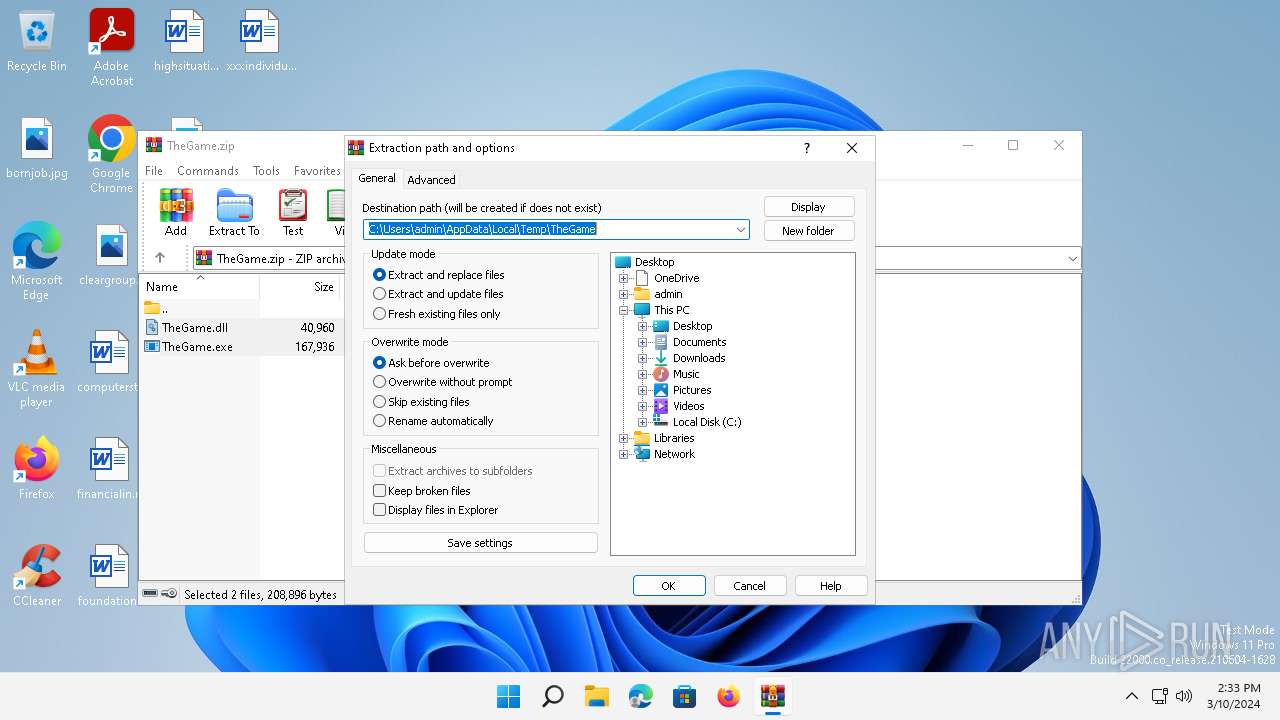Expand OneDrive node in folder tree
Image resolution: width=1280 pixels, height=720 pixels.
click(624, 278)
